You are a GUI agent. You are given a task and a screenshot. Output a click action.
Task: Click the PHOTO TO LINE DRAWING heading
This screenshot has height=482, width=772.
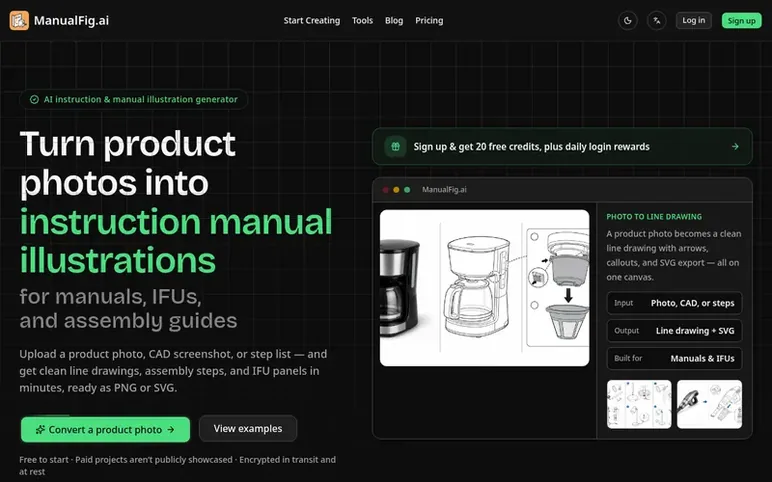coord(654,217)
